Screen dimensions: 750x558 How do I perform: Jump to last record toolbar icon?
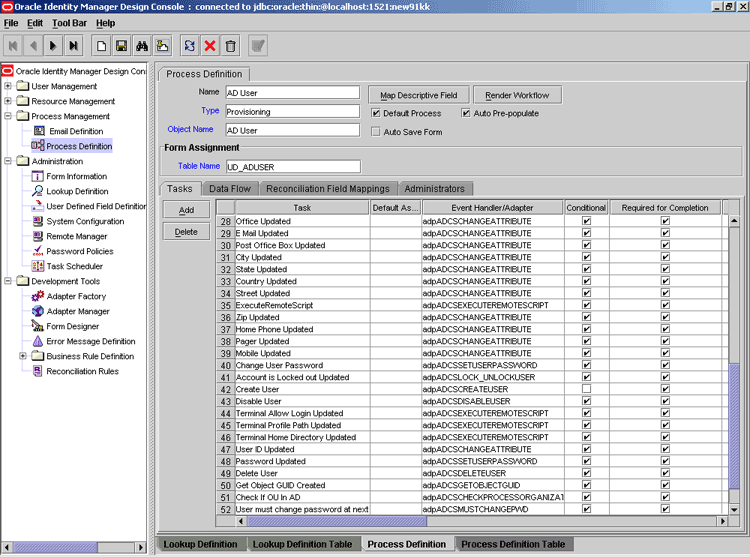point(73,46)
